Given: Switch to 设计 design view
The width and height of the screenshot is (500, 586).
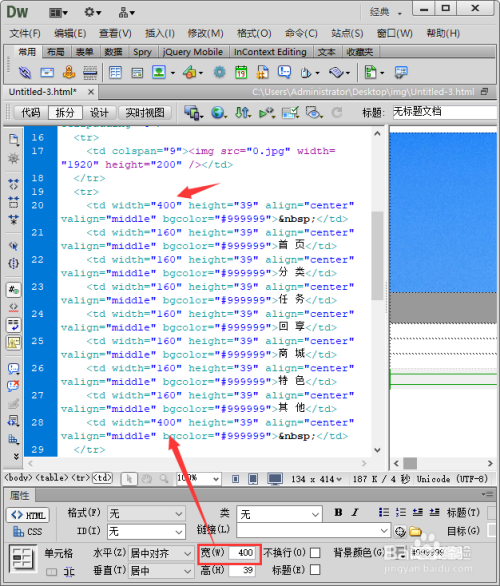Looking at the screenshot, I should tap(99, 112).
